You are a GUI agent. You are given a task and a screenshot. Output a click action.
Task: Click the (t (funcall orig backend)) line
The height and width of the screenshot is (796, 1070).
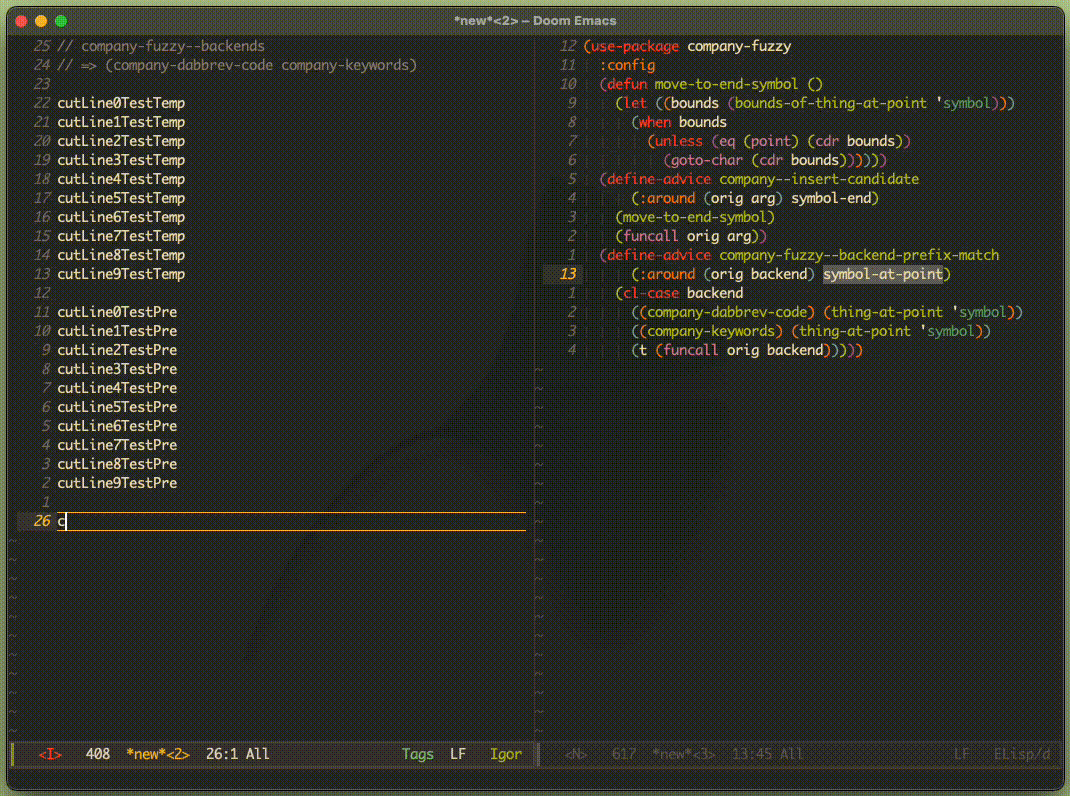tap(747, 350)
